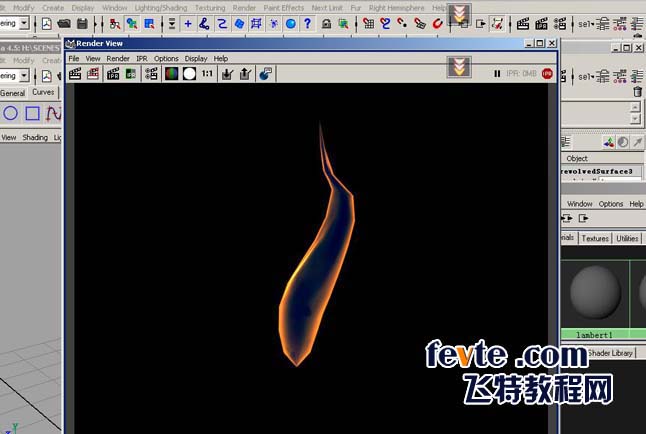Open the sel field dropdown on main status line
This screenshot has width=646, height=434.
click(587, 24)
